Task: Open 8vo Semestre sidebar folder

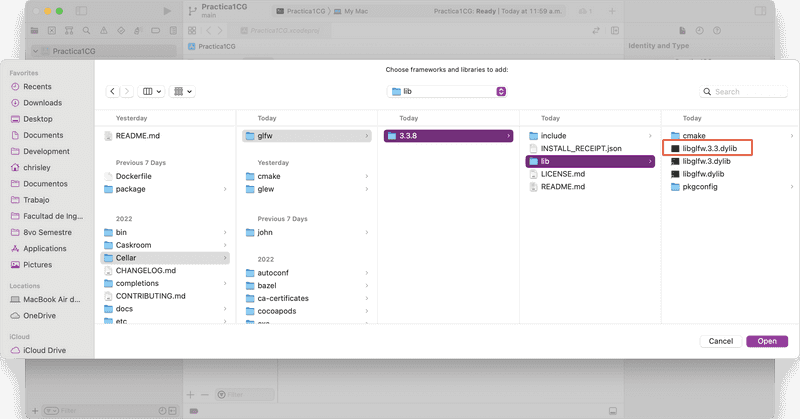Action: pyautogui.click(x=47, y=232)
